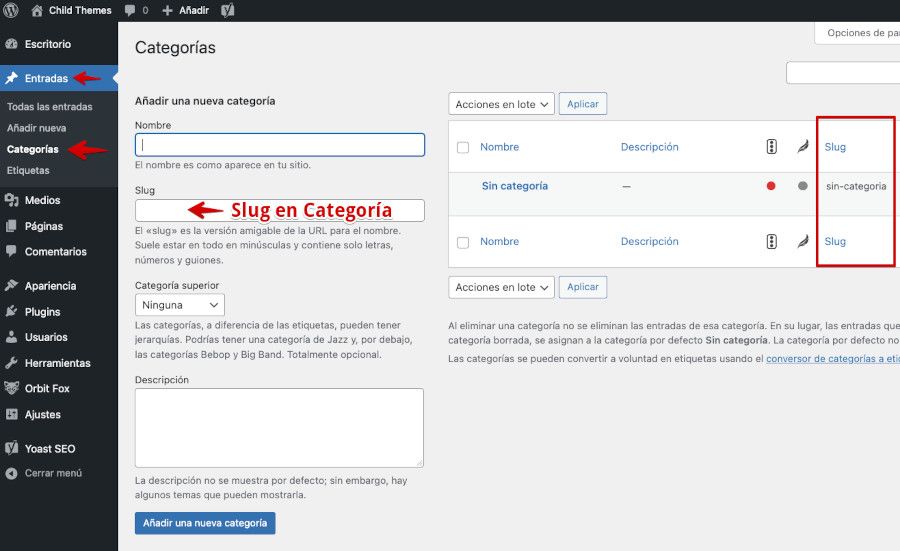Screen dimensions: 900x551
Task: Click Descripción in table footer
Action: (x=650, y=242)
